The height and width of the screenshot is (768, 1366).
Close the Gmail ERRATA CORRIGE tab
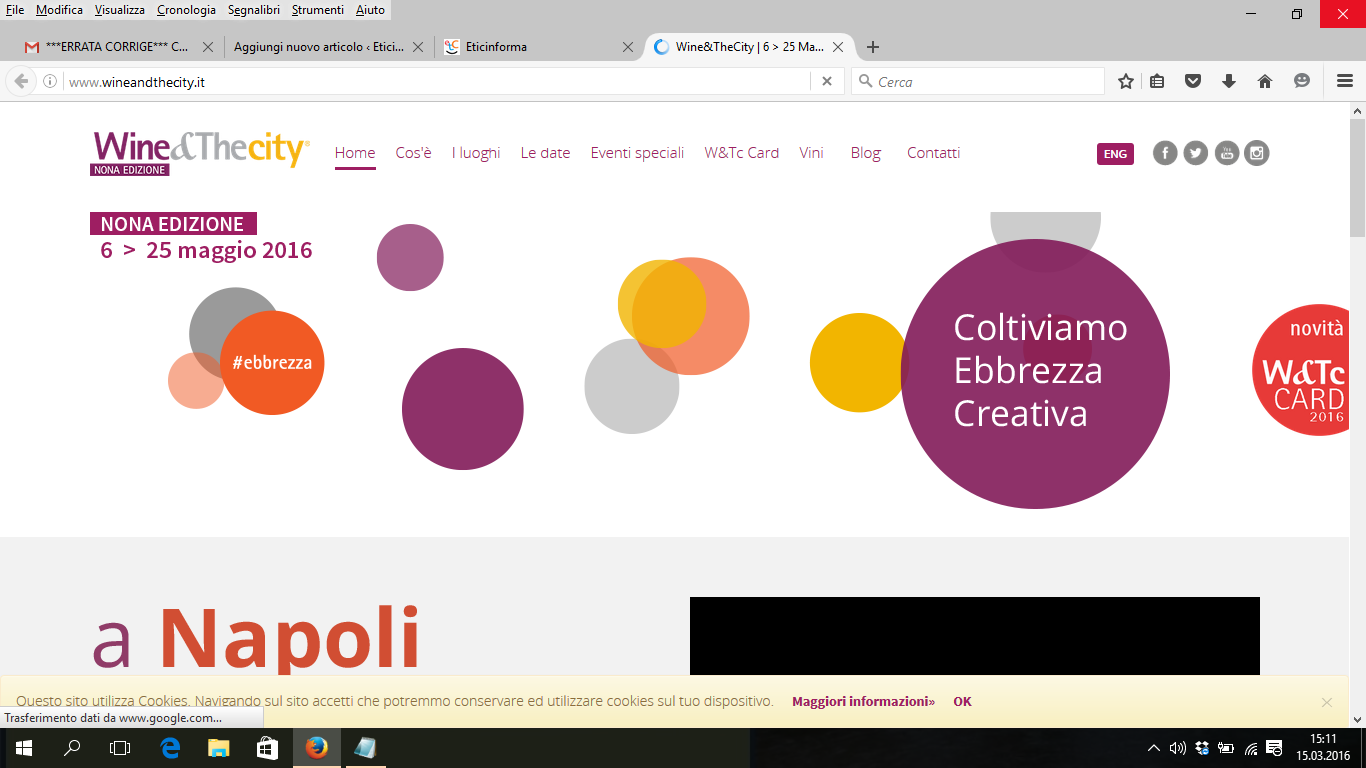(208, 47)
